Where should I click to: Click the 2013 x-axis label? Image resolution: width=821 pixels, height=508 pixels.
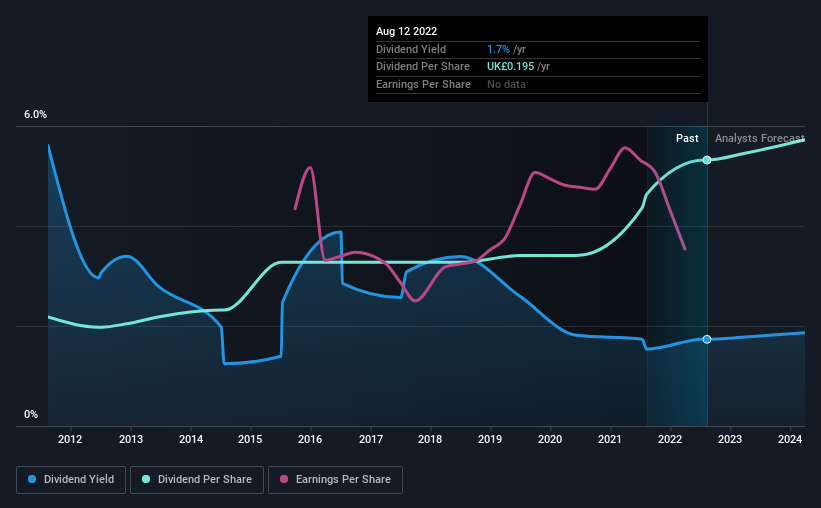131,439
